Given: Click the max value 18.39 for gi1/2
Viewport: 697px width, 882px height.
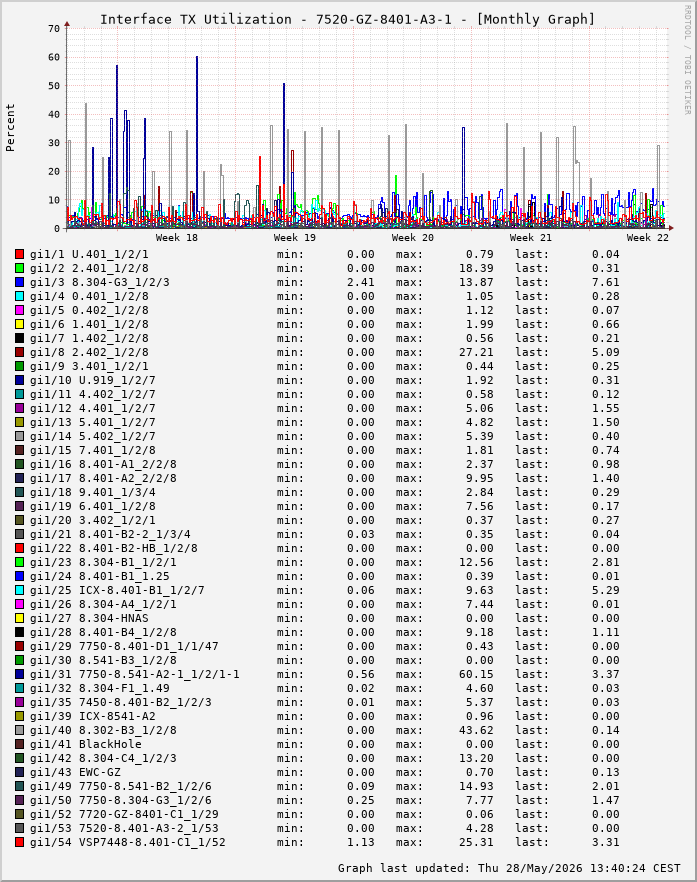Looking at the screenshot, I should pos(476,269).
